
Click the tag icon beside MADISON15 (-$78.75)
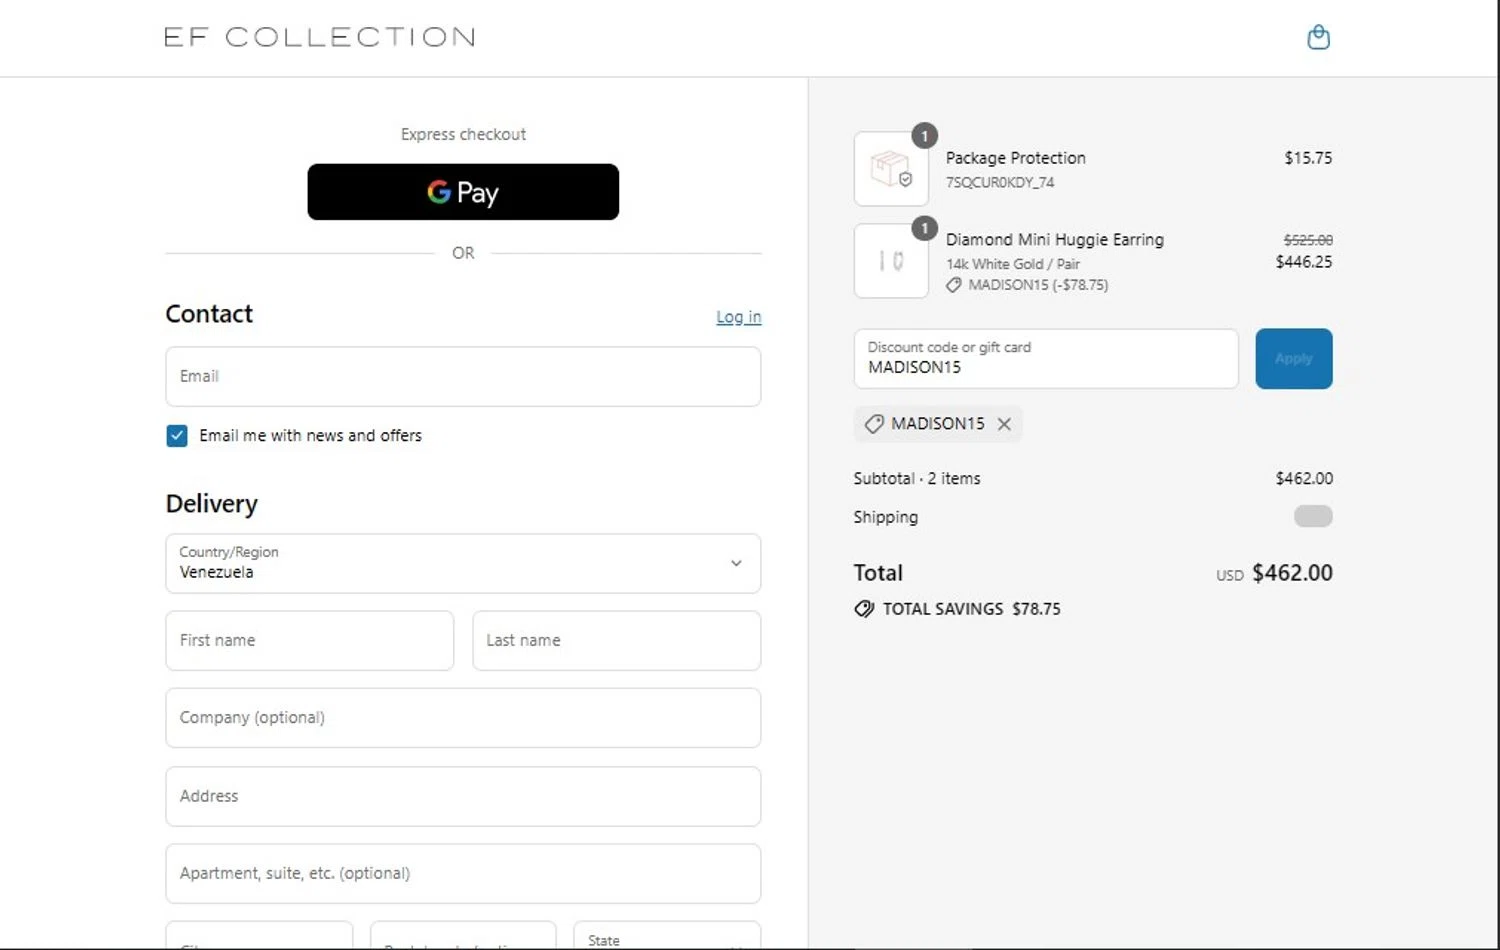click(954, 285)
